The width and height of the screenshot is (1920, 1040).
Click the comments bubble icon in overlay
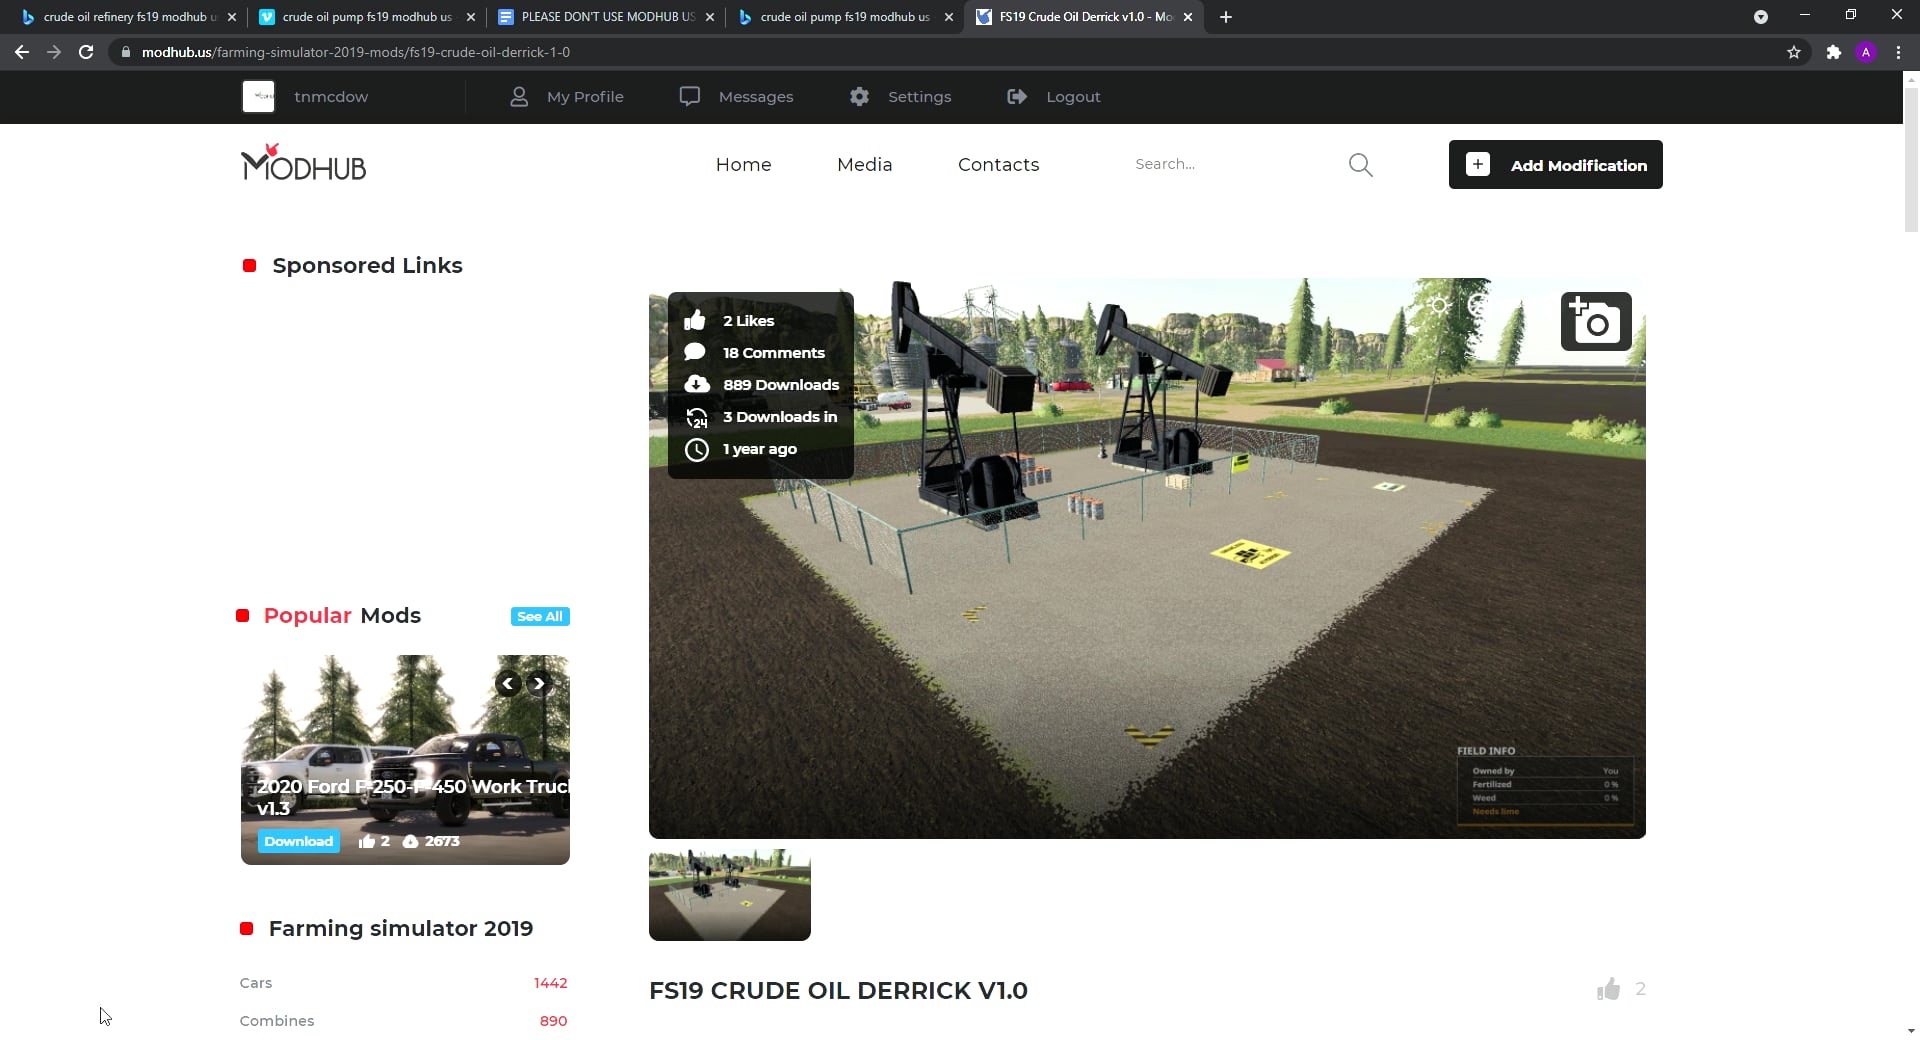tap(695, 352)
